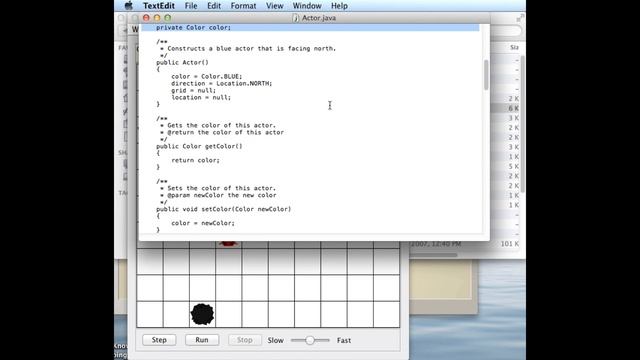Viewport: 640px width, 360px height.
Task: Open the Help menu
Action: (339, 6)
